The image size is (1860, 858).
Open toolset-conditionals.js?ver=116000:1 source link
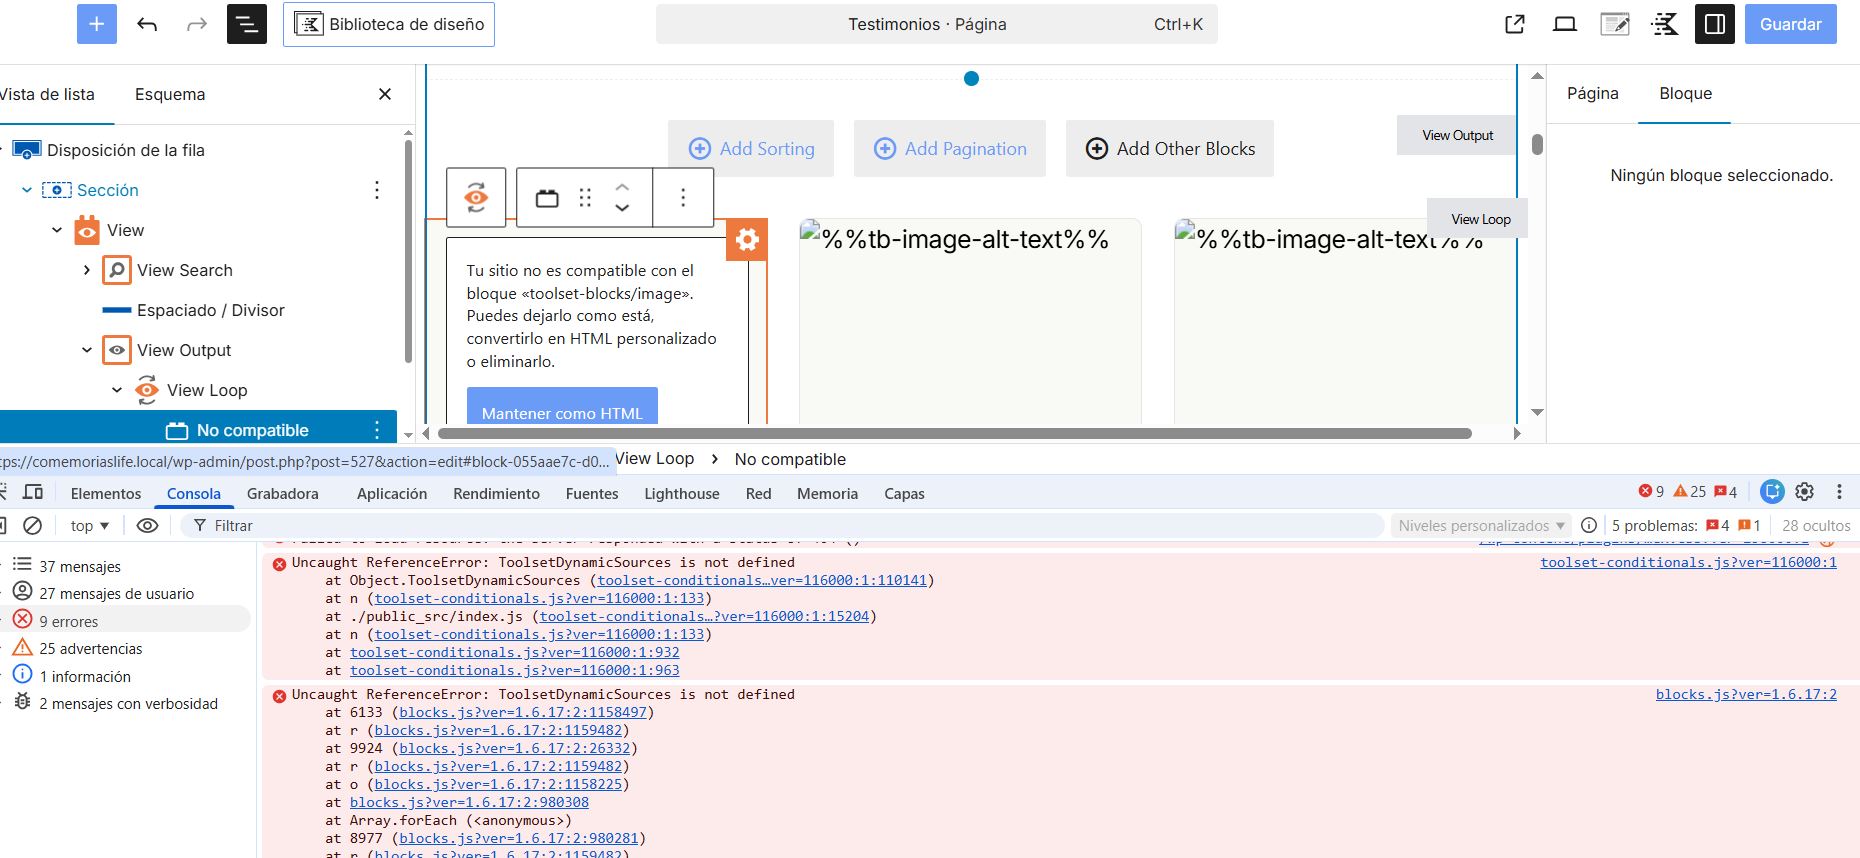[x=1688, y=562]
